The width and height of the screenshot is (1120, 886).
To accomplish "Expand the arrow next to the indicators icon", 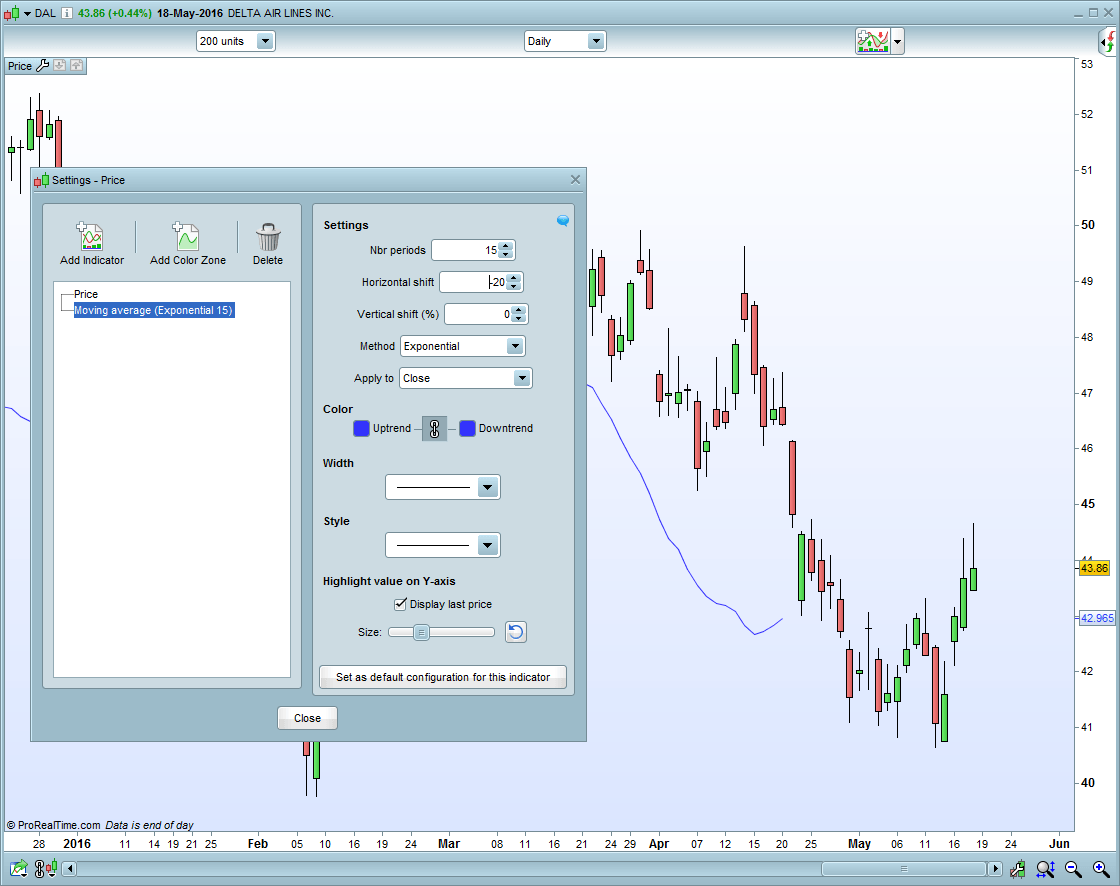I will [898, 41].
